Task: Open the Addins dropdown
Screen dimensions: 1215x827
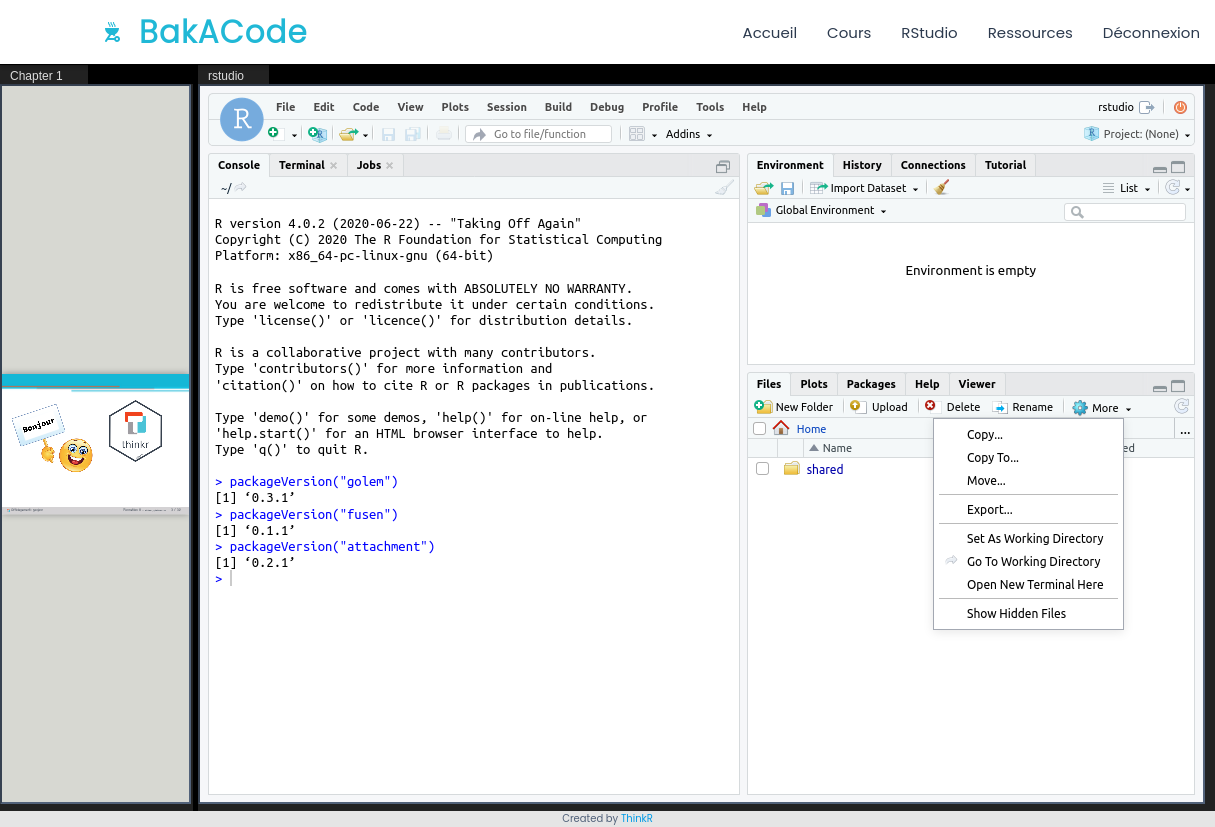Action: [689, 134]
